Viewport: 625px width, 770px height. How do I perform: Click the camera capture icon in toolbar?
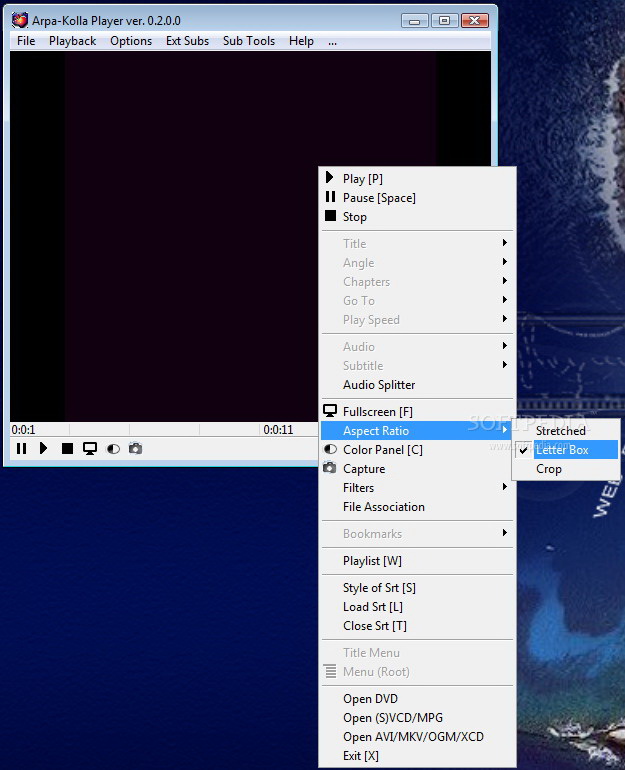click(x=135, y=449)
